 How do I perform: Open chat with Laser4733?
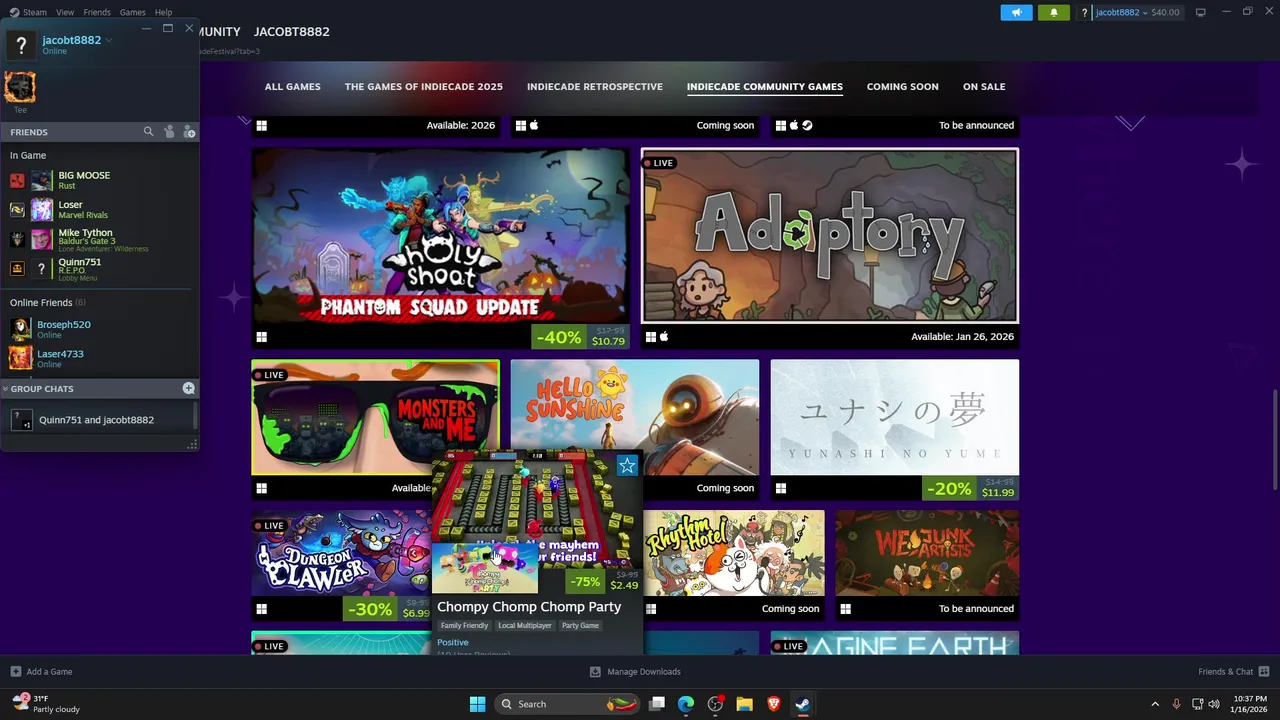coord(100,358)
